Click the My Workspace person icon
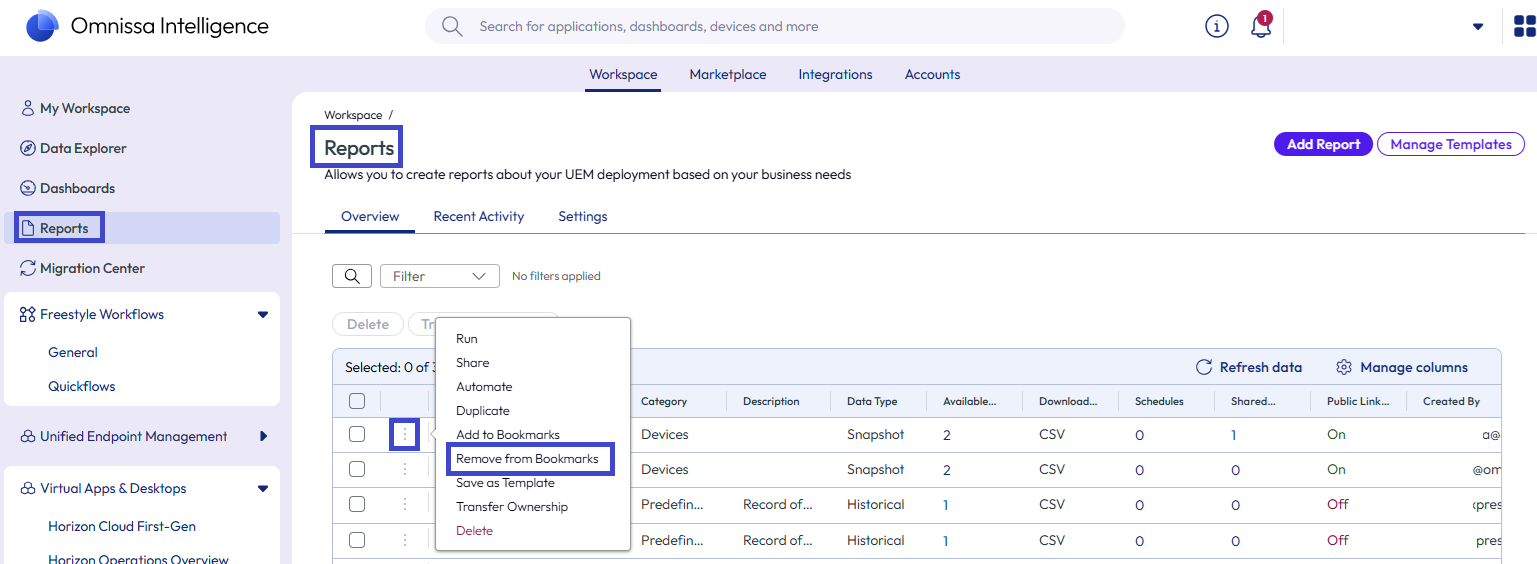 tap(28, 108)
